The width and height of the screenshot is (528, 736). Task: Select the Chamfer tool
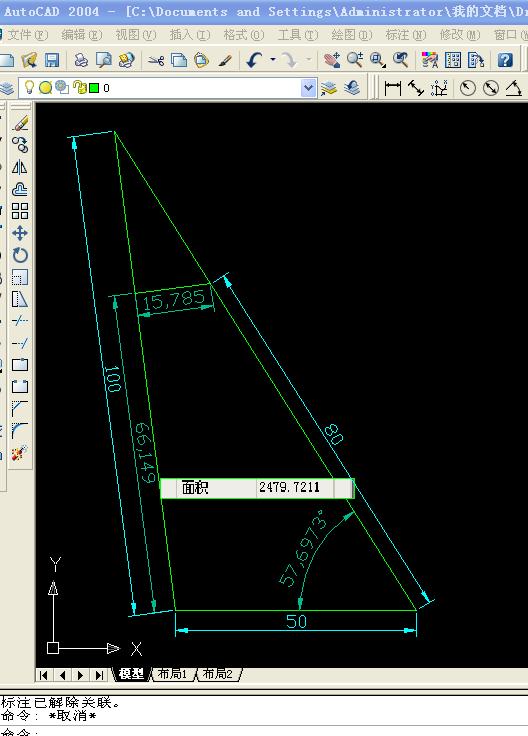[x=20, y=409]
